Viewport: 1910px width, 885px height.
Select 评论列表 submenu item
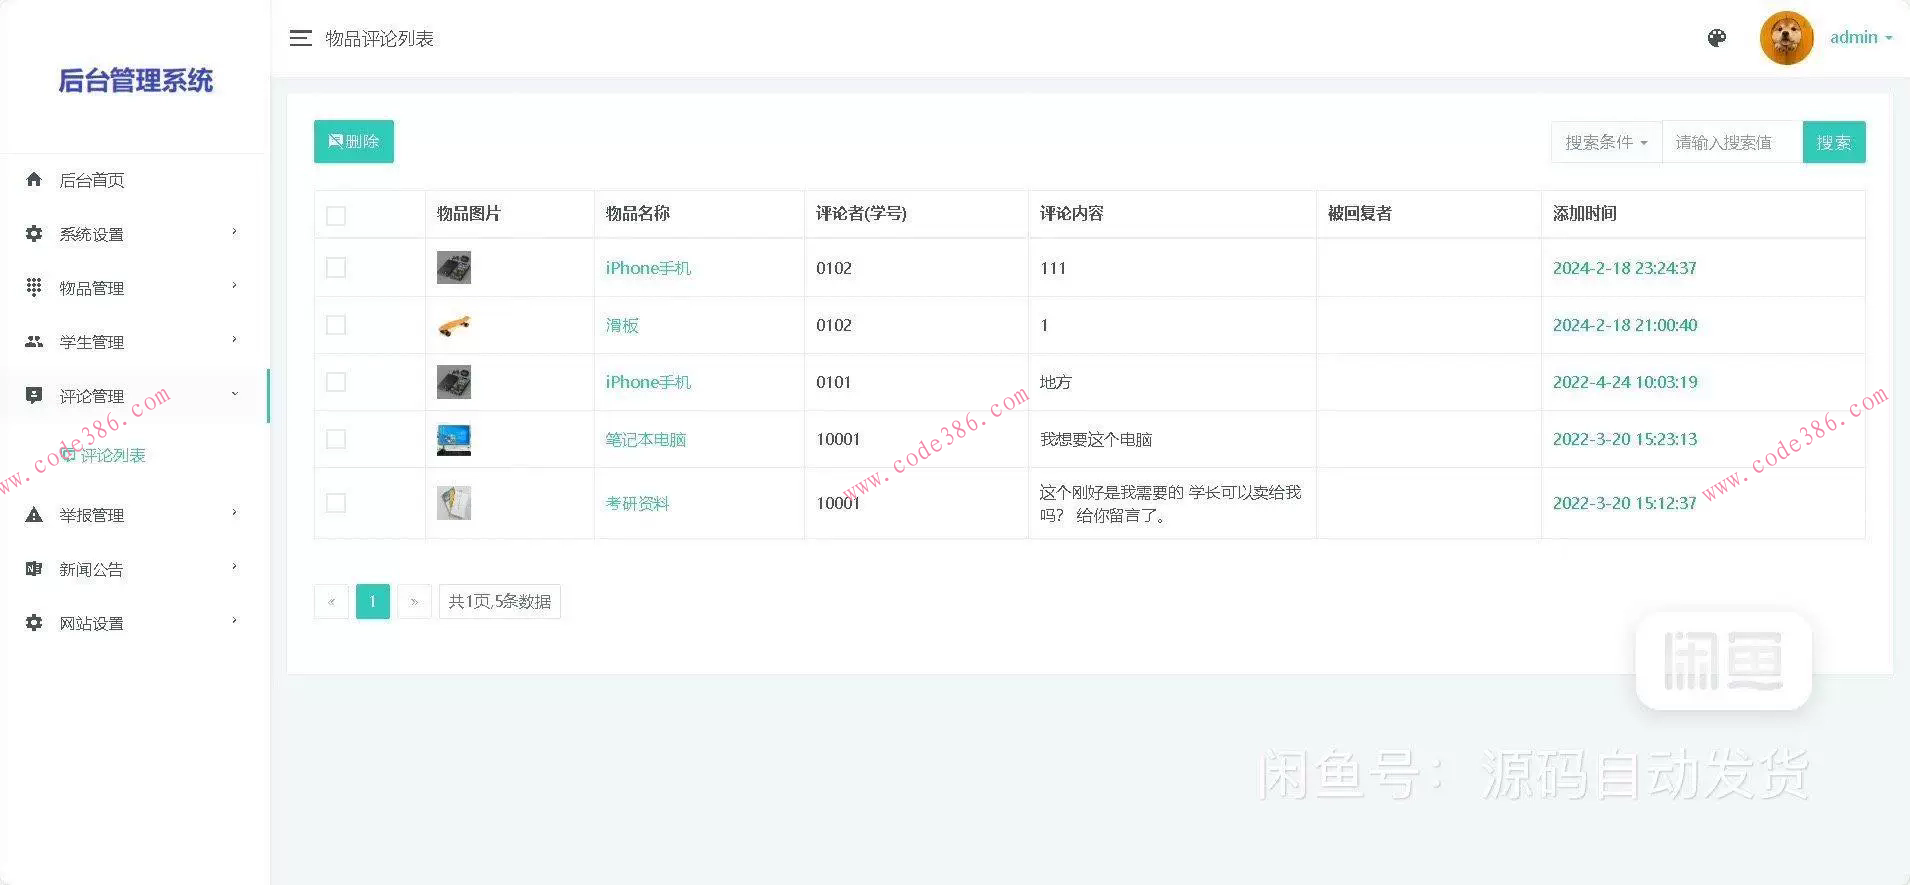[x=113, y=455]
